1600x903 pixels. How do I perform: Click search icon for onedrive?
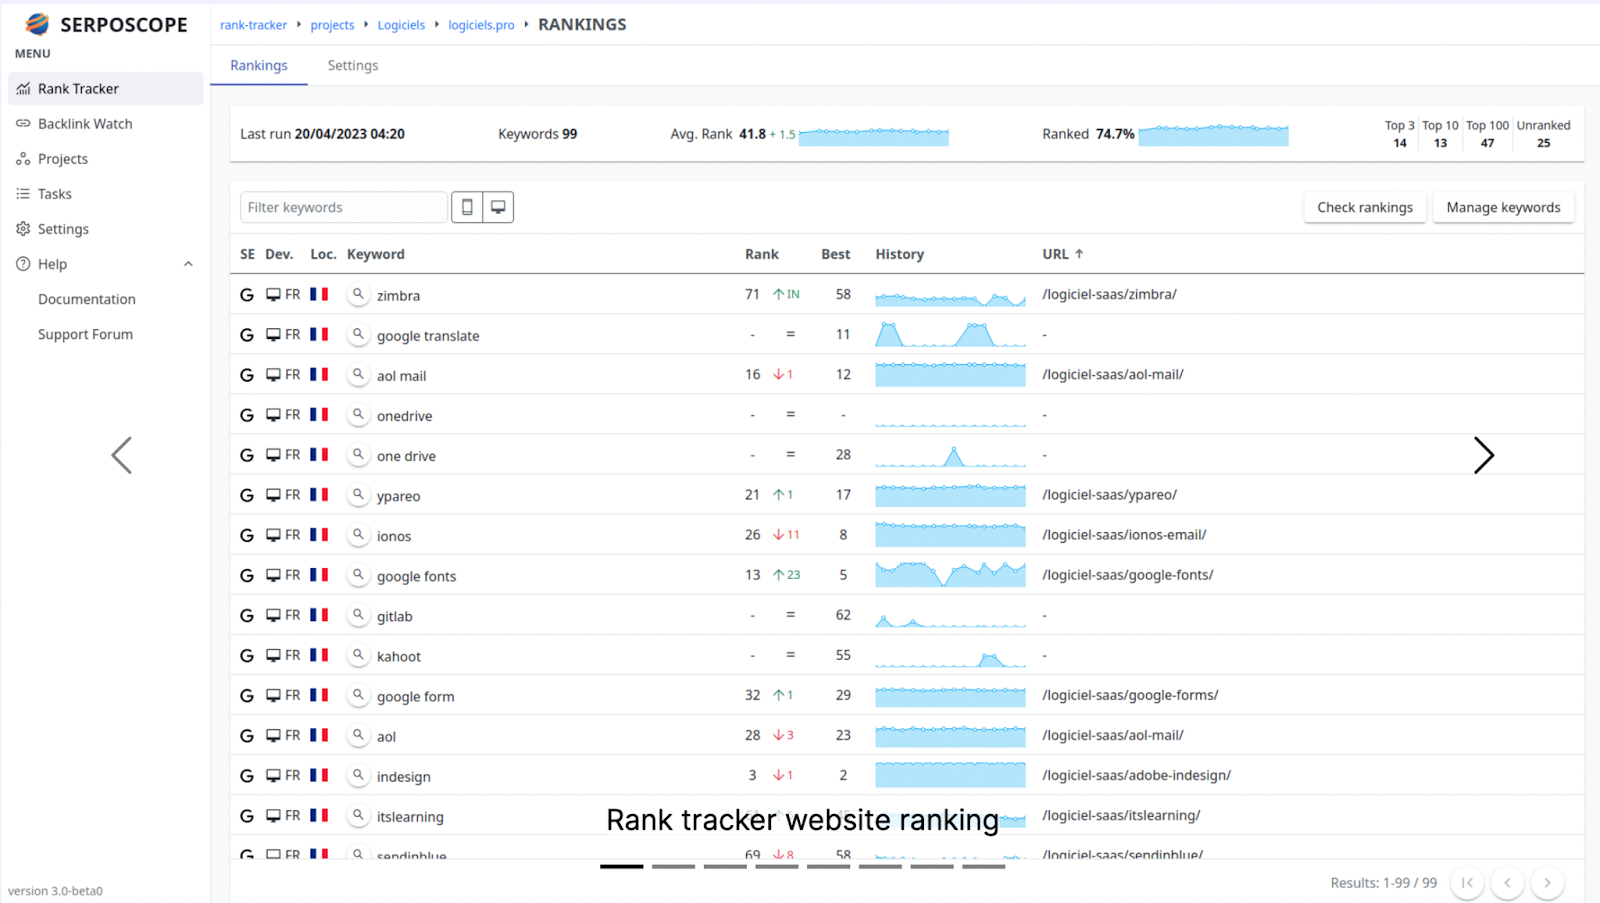click(x=358, y=414)
